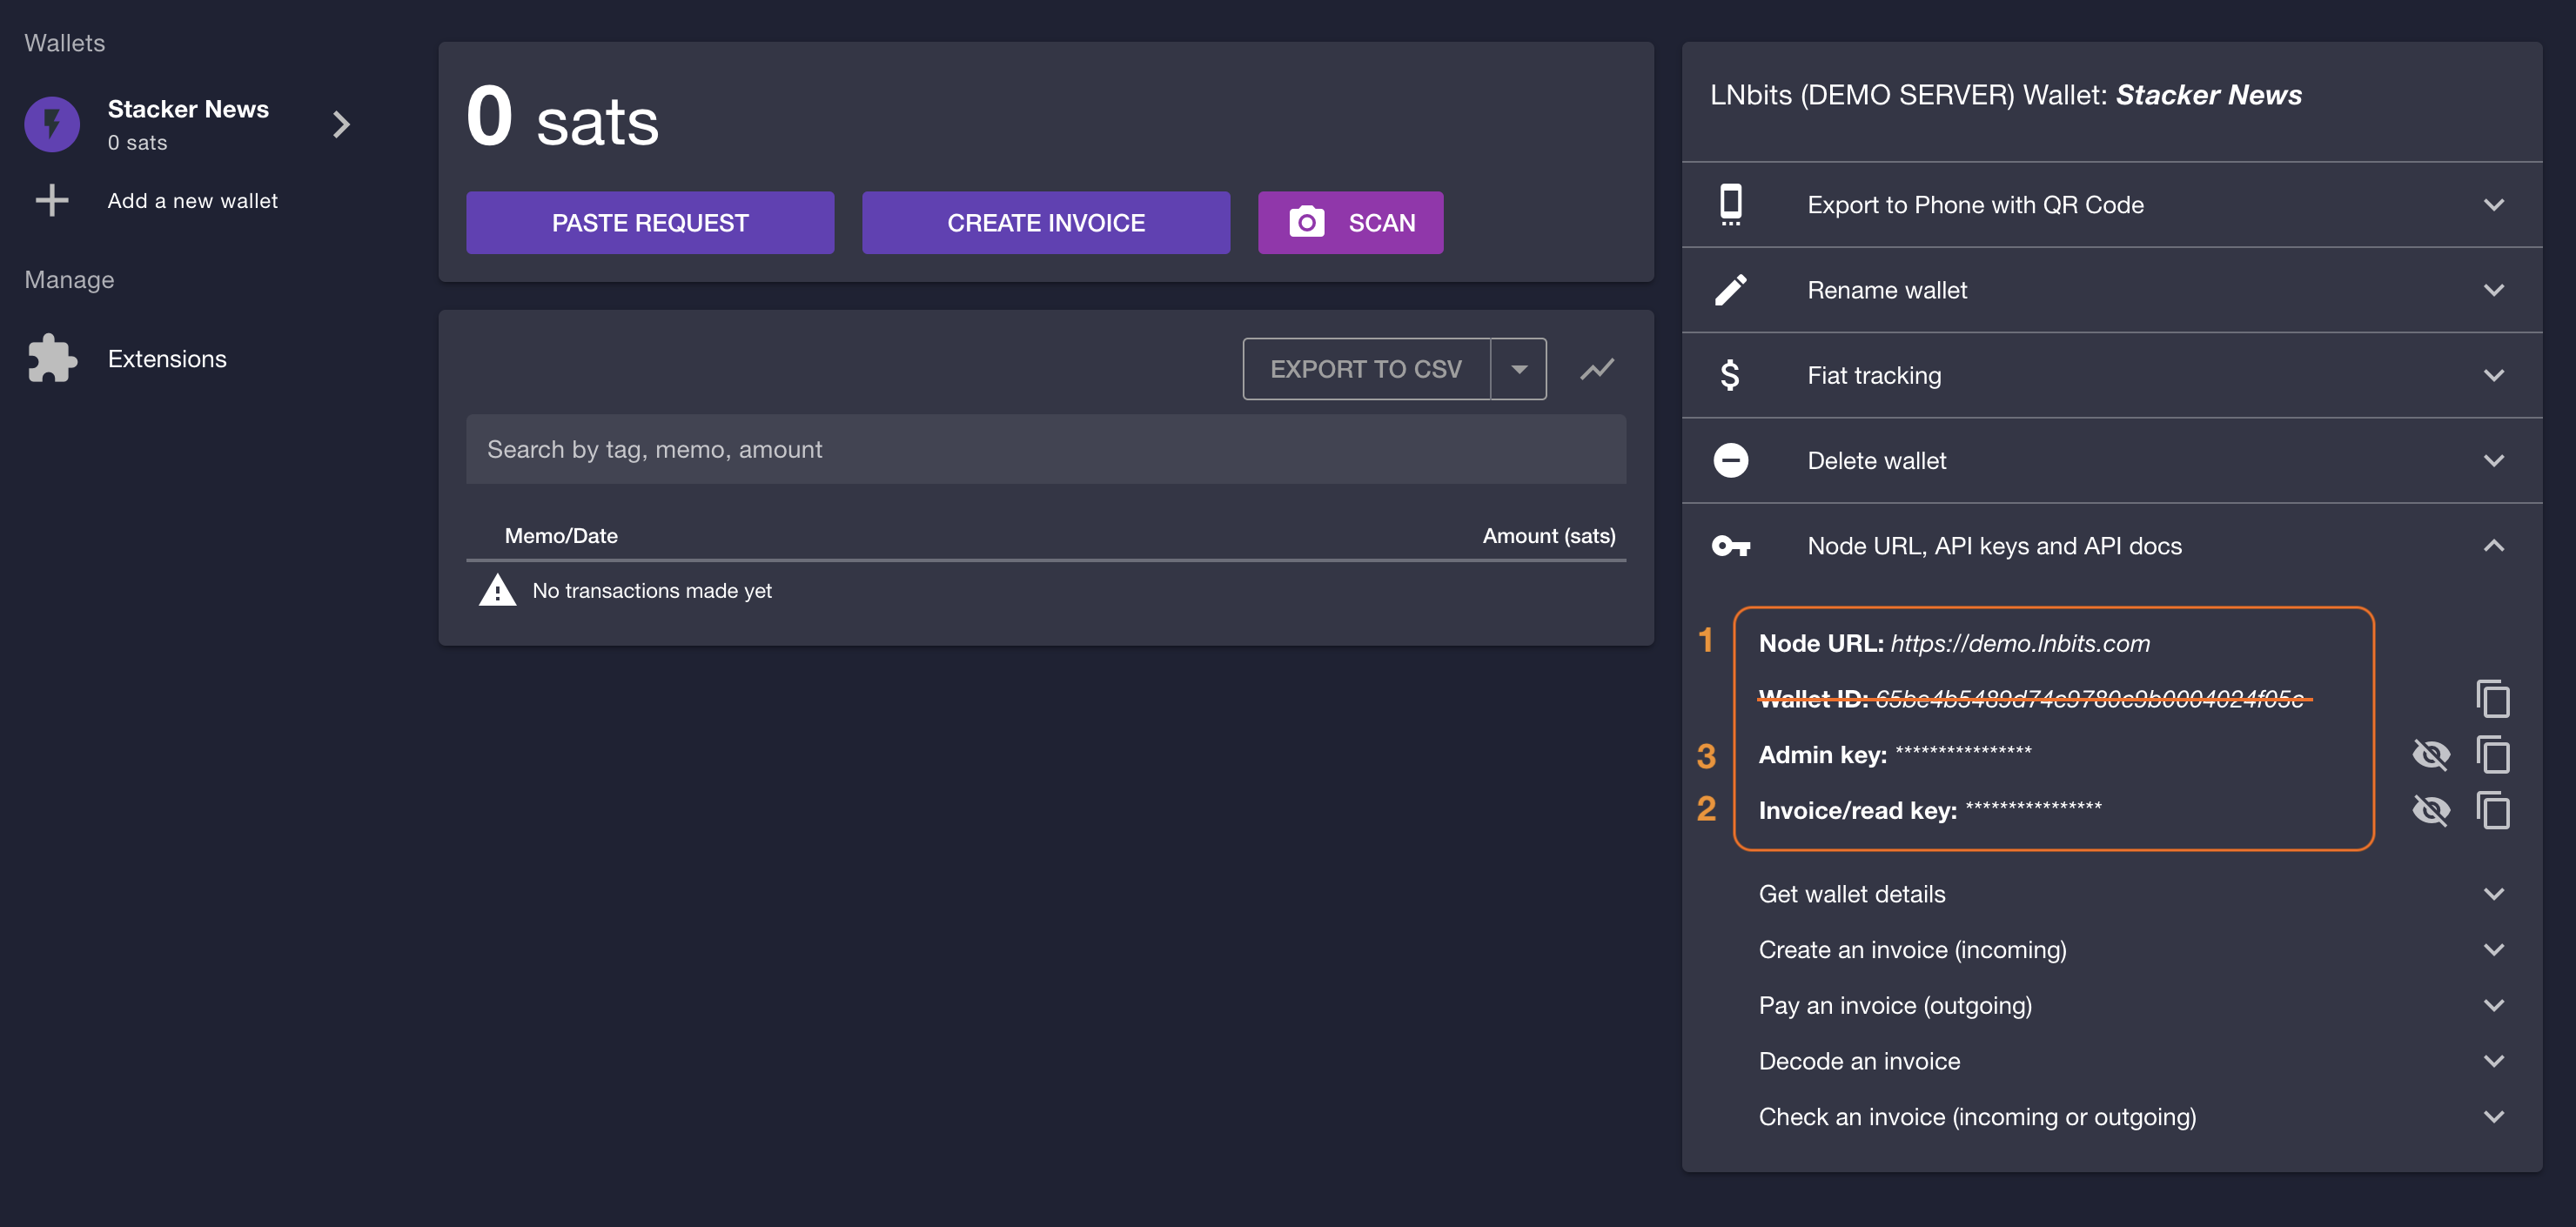Screen dimensions: 2576x1227
Task: Click the camera icon on Scan button
Action: pos(1306,222)
